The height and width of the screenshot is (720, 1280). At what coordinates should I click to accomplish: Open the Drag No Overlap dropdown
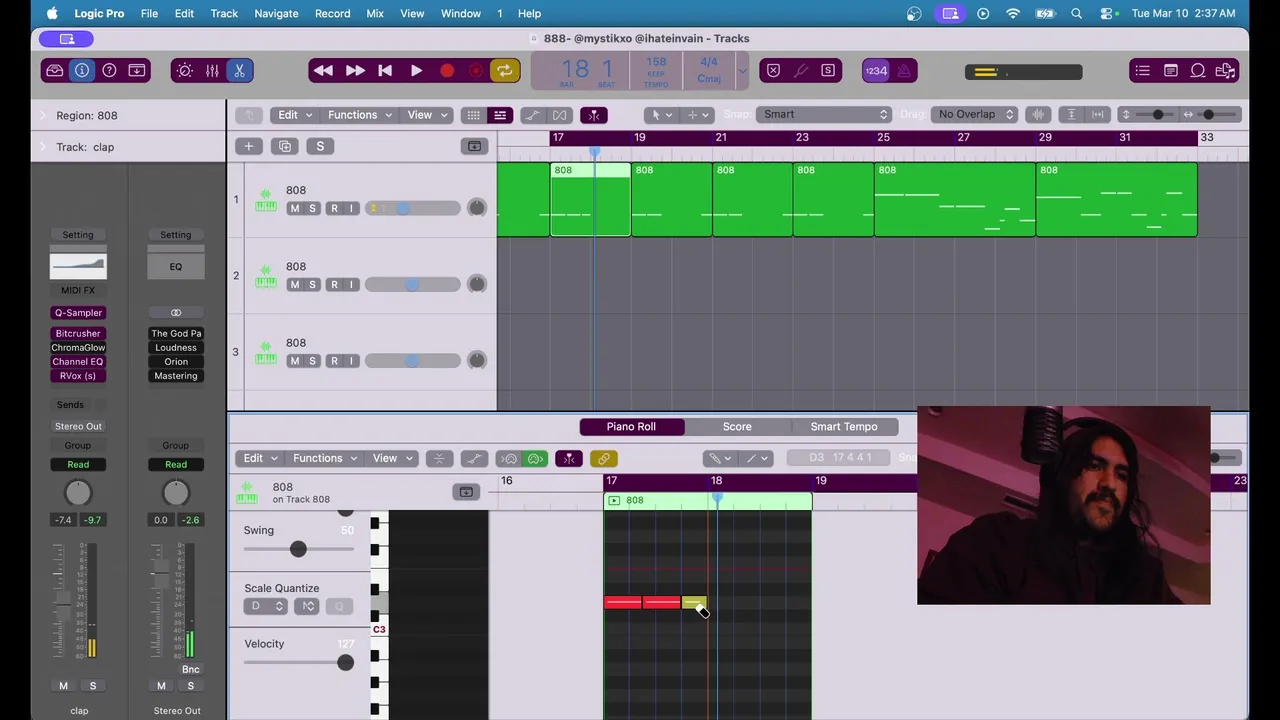tap(975, 114)
